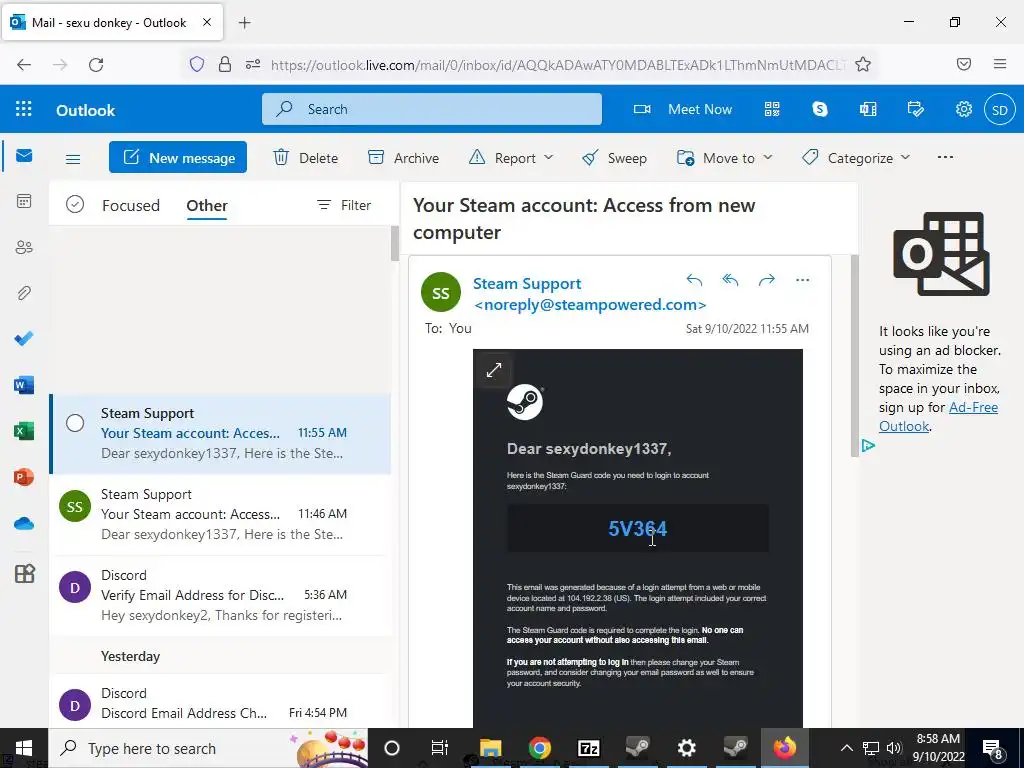Open Skype from the Outlook header

[820, 109]
